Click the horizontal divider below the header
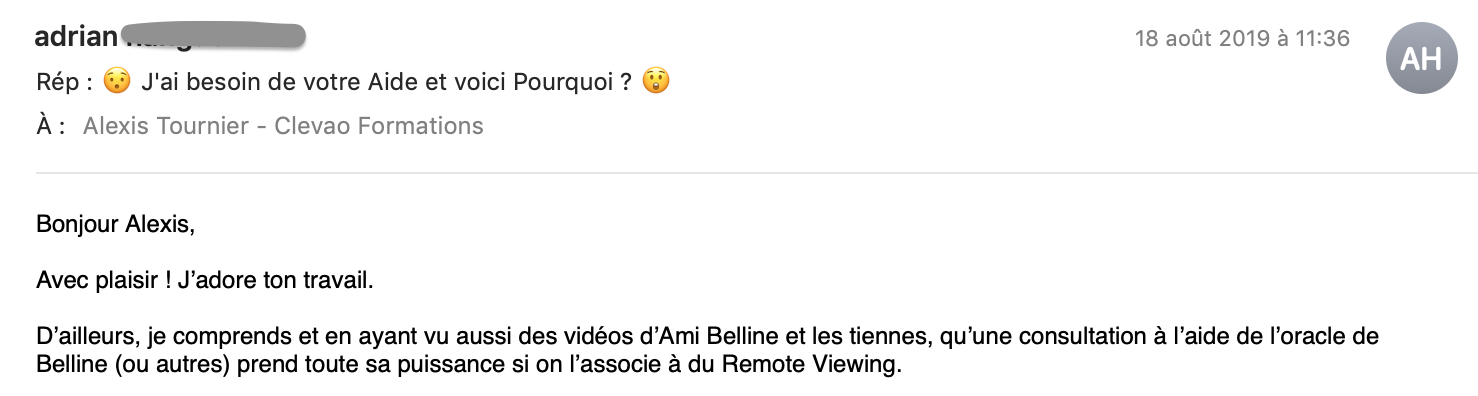Viewport: 1478px width, 396px height. (756, 173)
